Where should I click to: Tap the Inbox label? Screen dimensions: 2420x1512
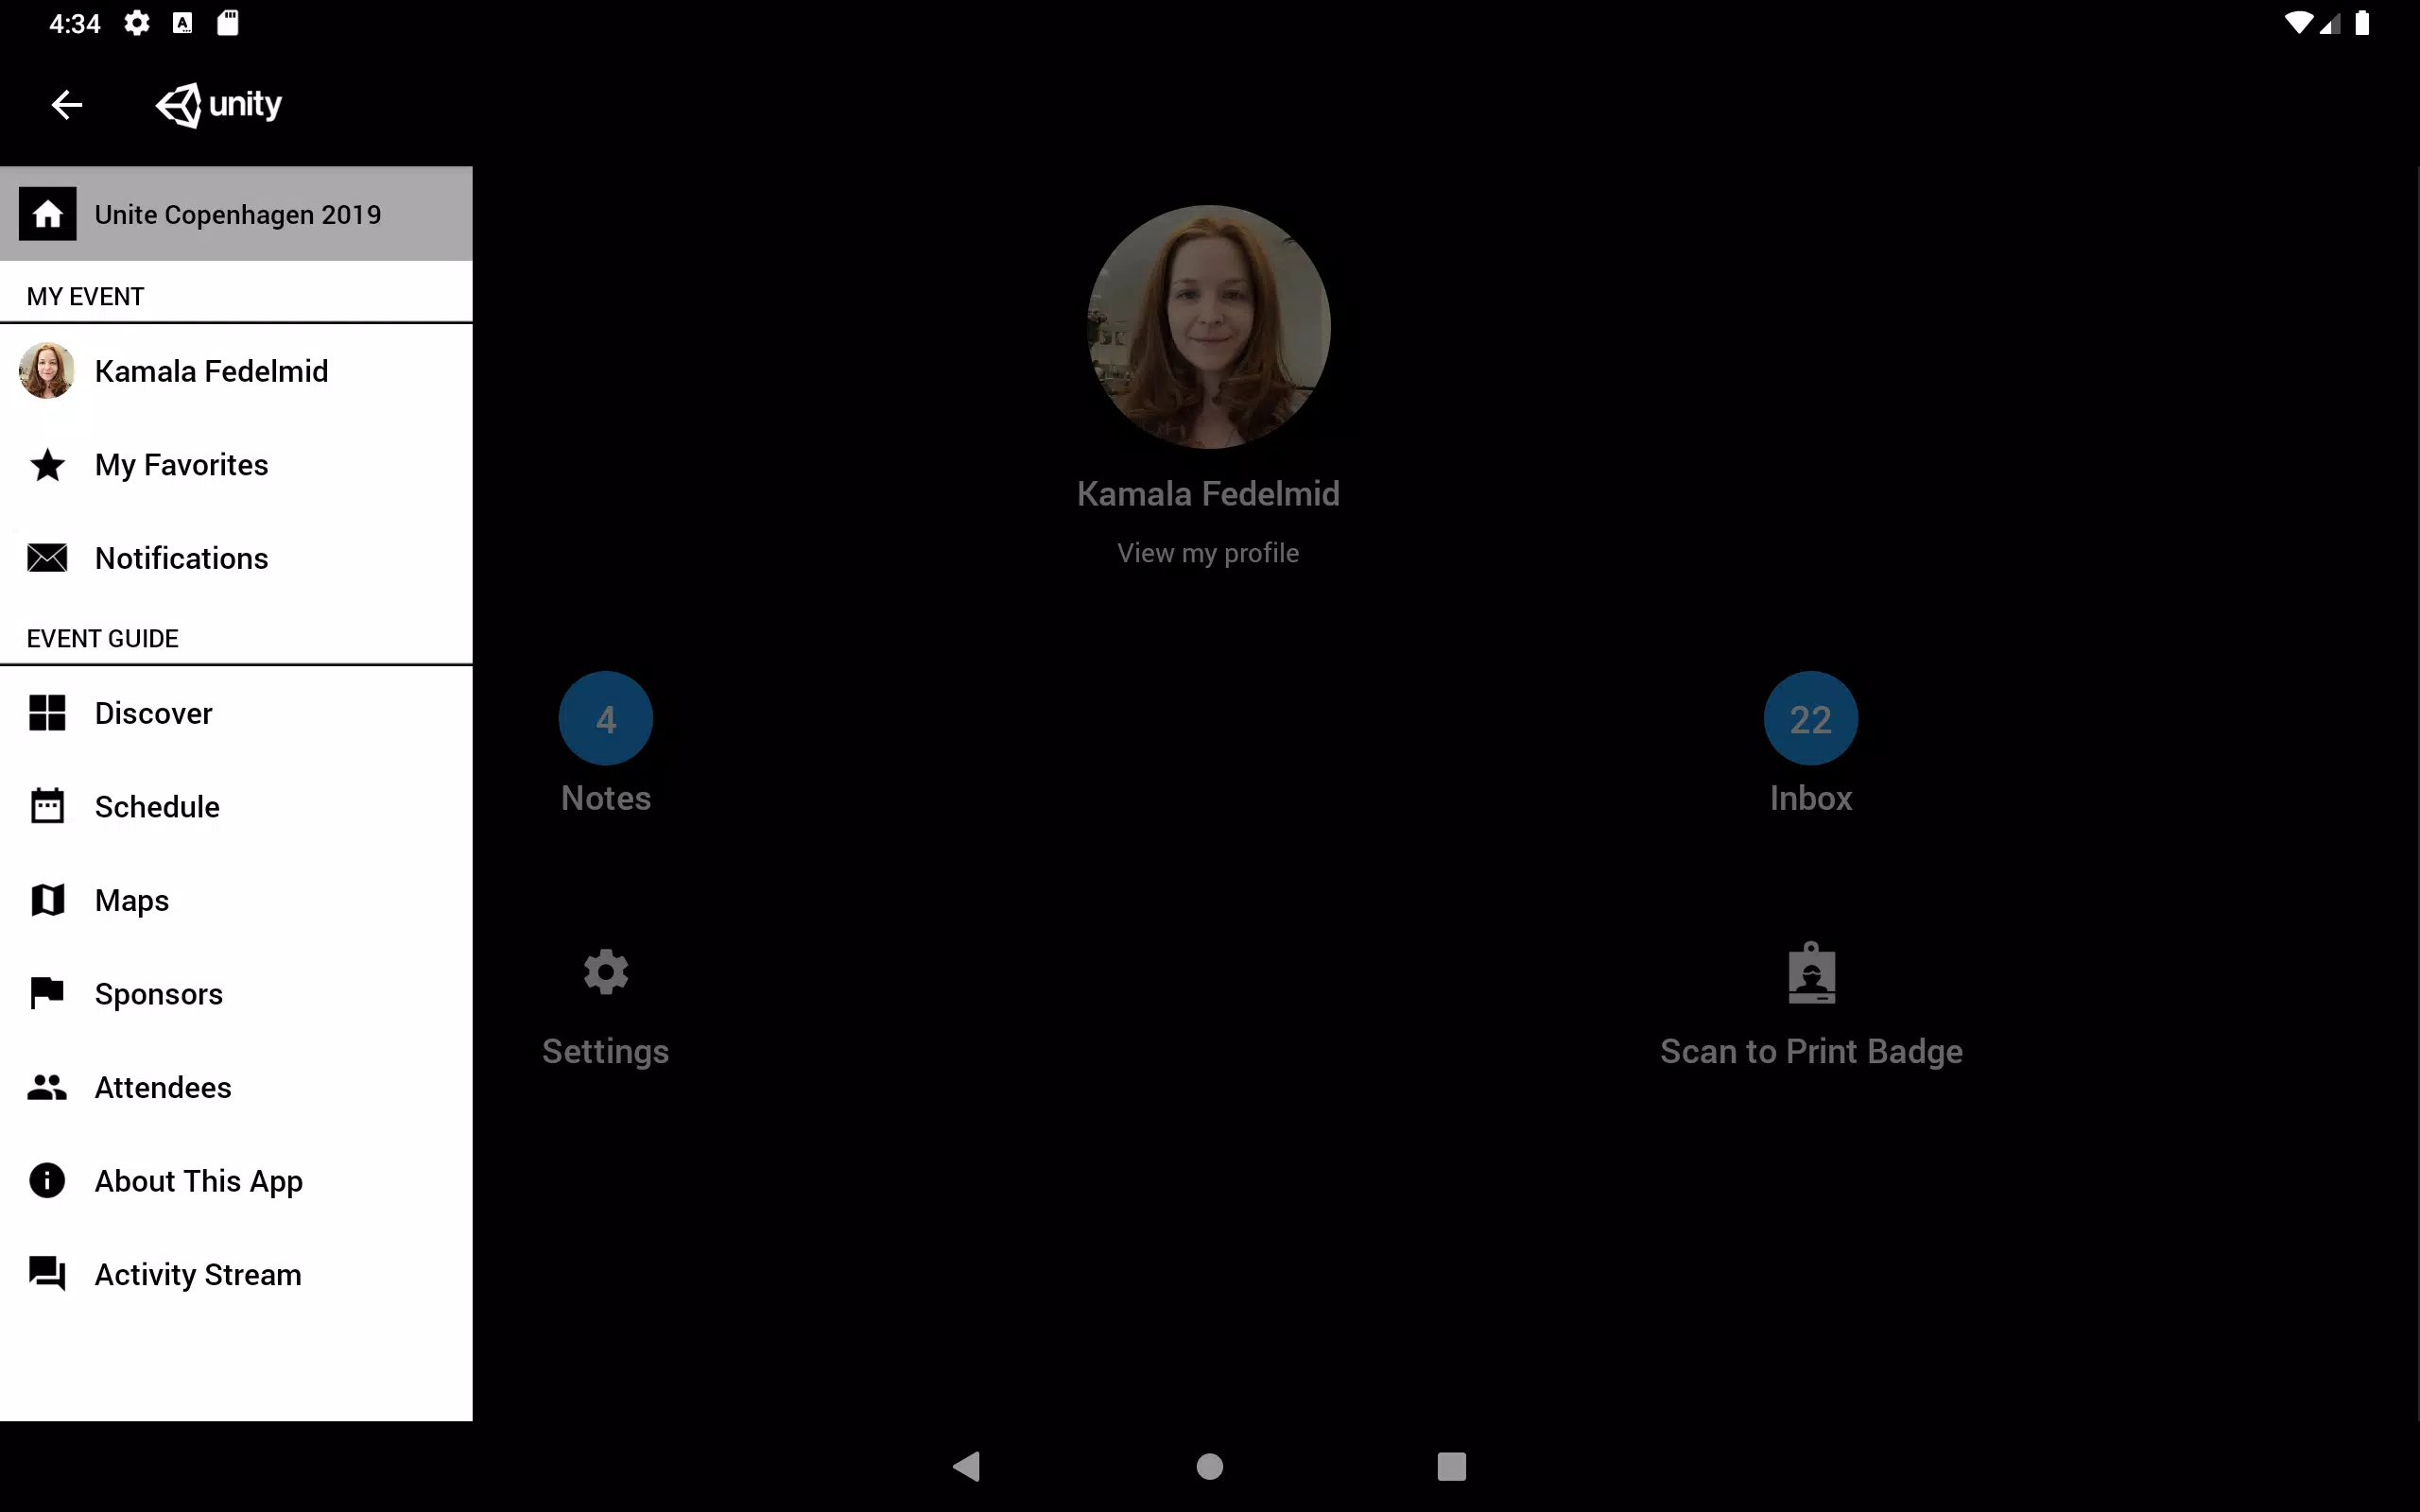click(x=1811, y=798)
